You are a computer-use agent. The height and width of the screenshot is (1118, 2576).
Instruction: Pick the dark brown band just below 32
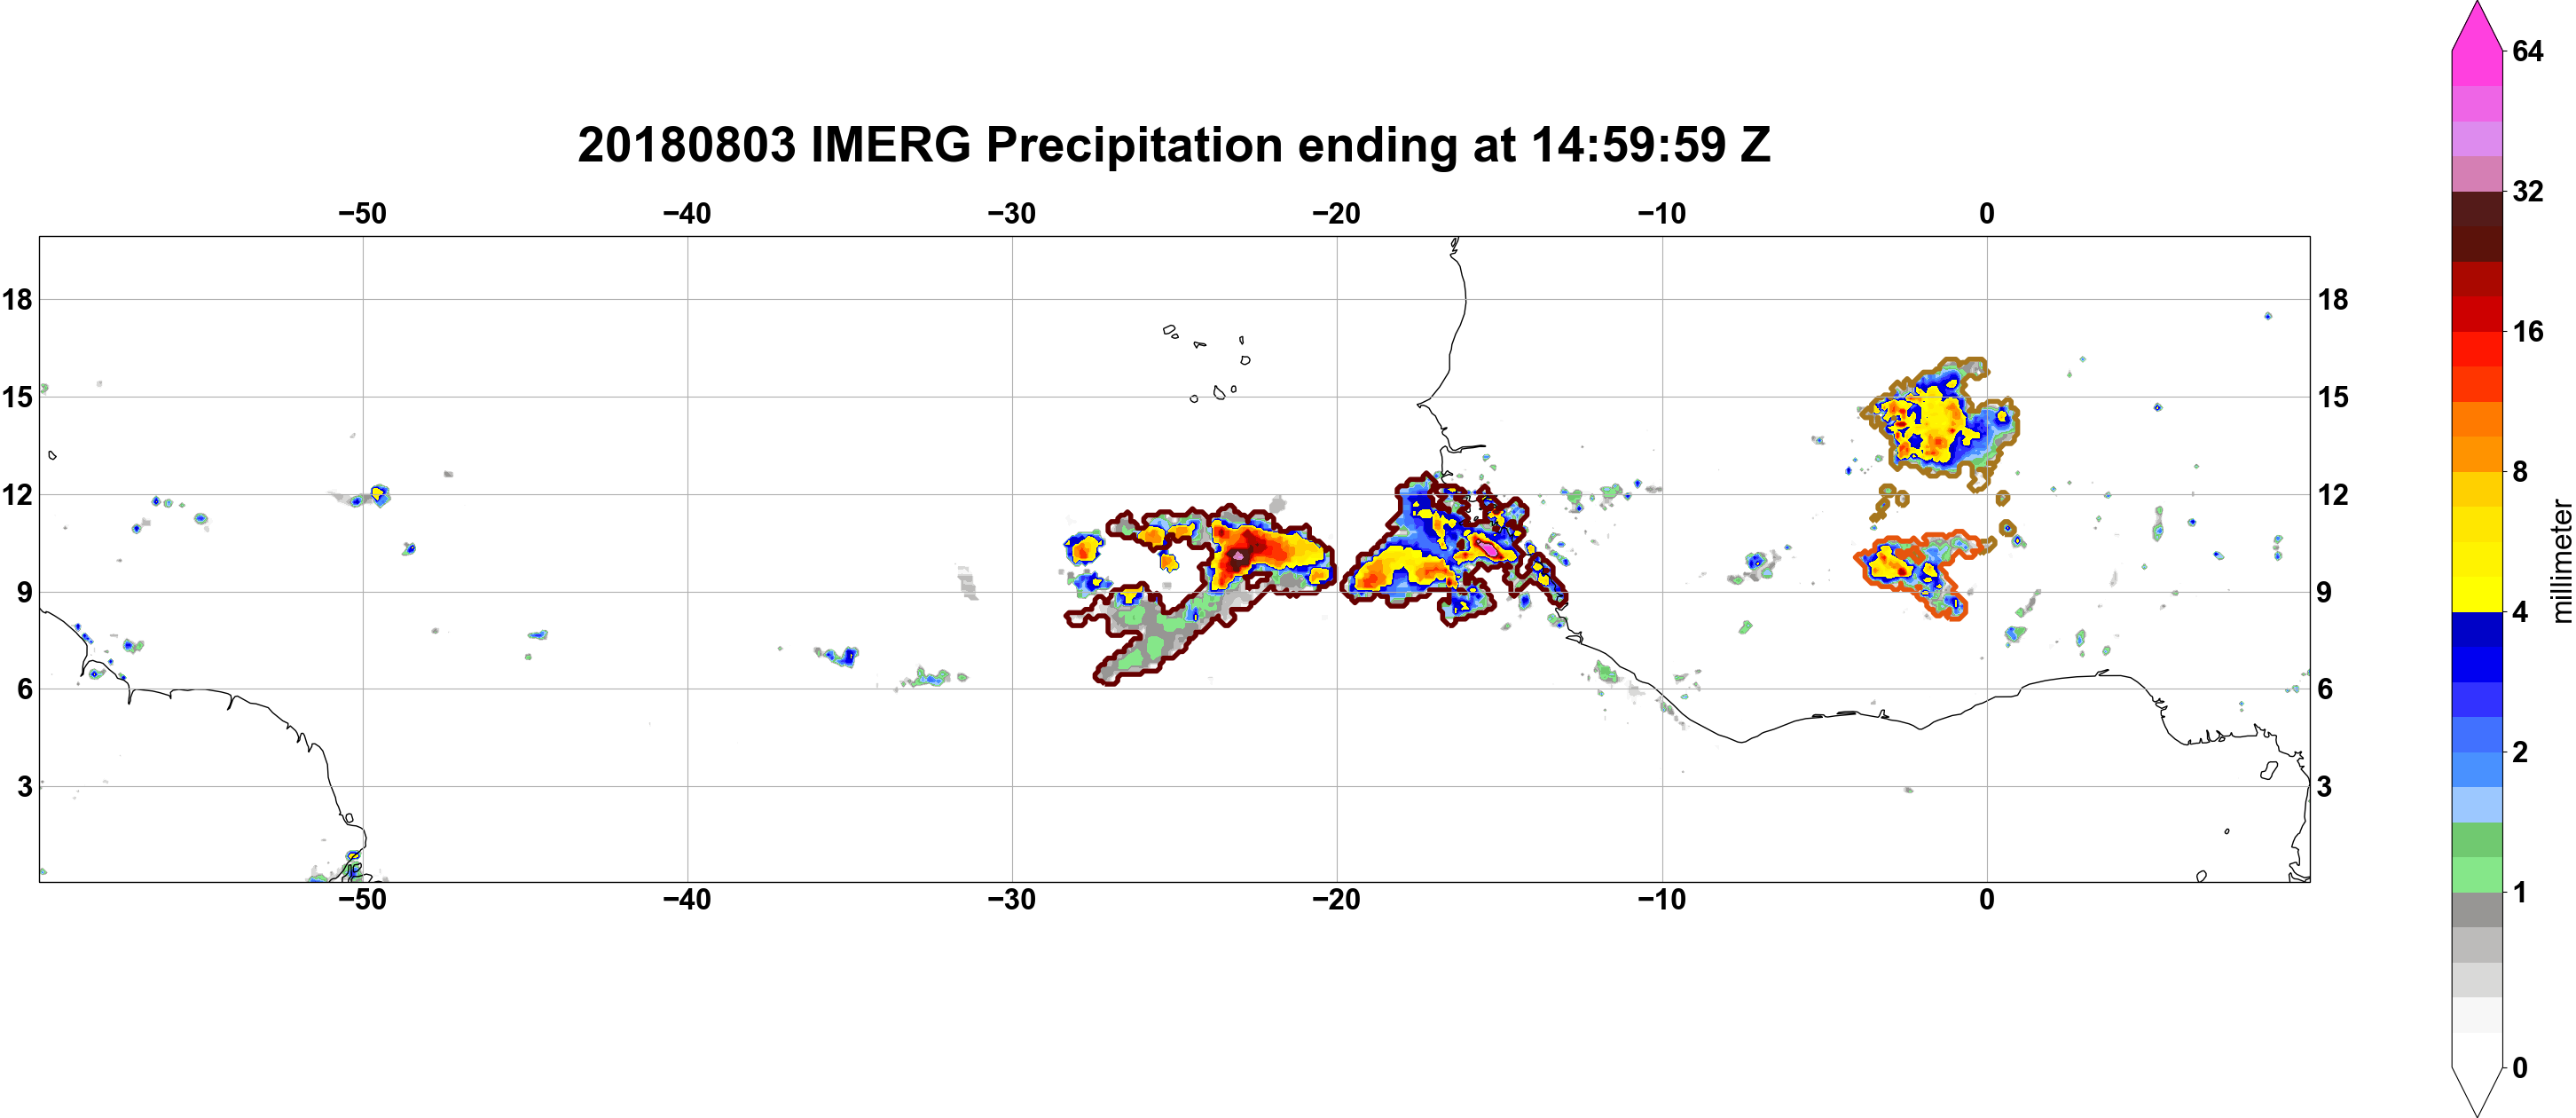2477,209
